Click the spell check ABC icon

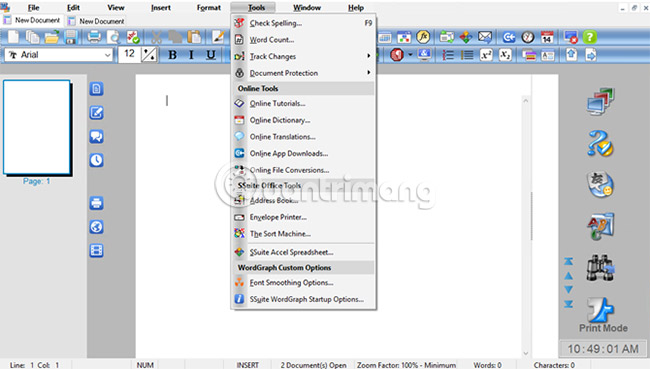tap(133, 37)
